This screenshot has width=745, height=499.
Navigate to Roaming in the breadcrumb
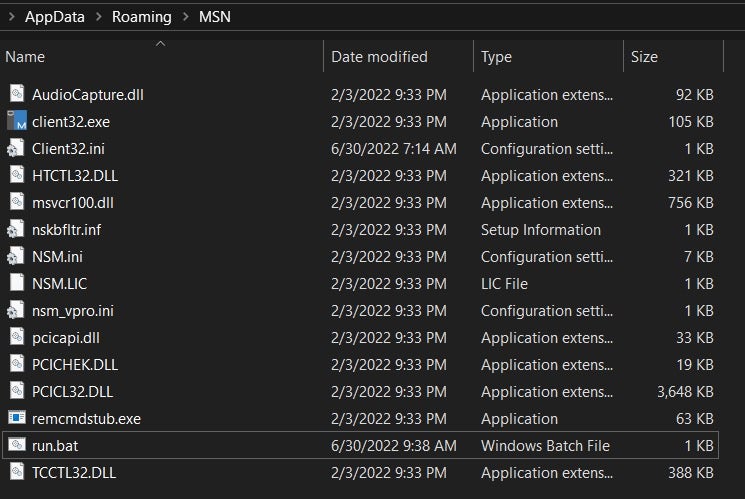click(140, 17)
